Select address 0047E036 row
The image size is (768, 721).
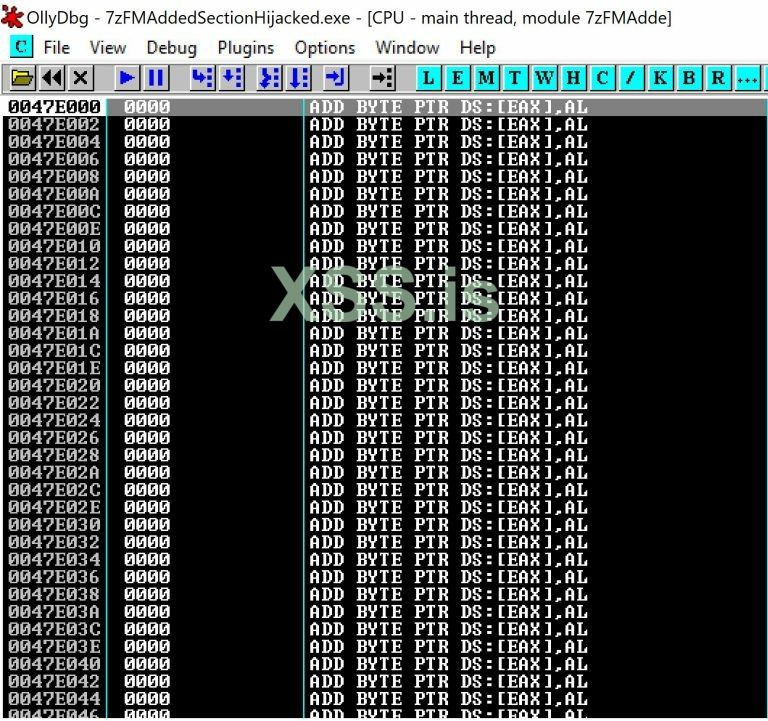pos(384,577)
